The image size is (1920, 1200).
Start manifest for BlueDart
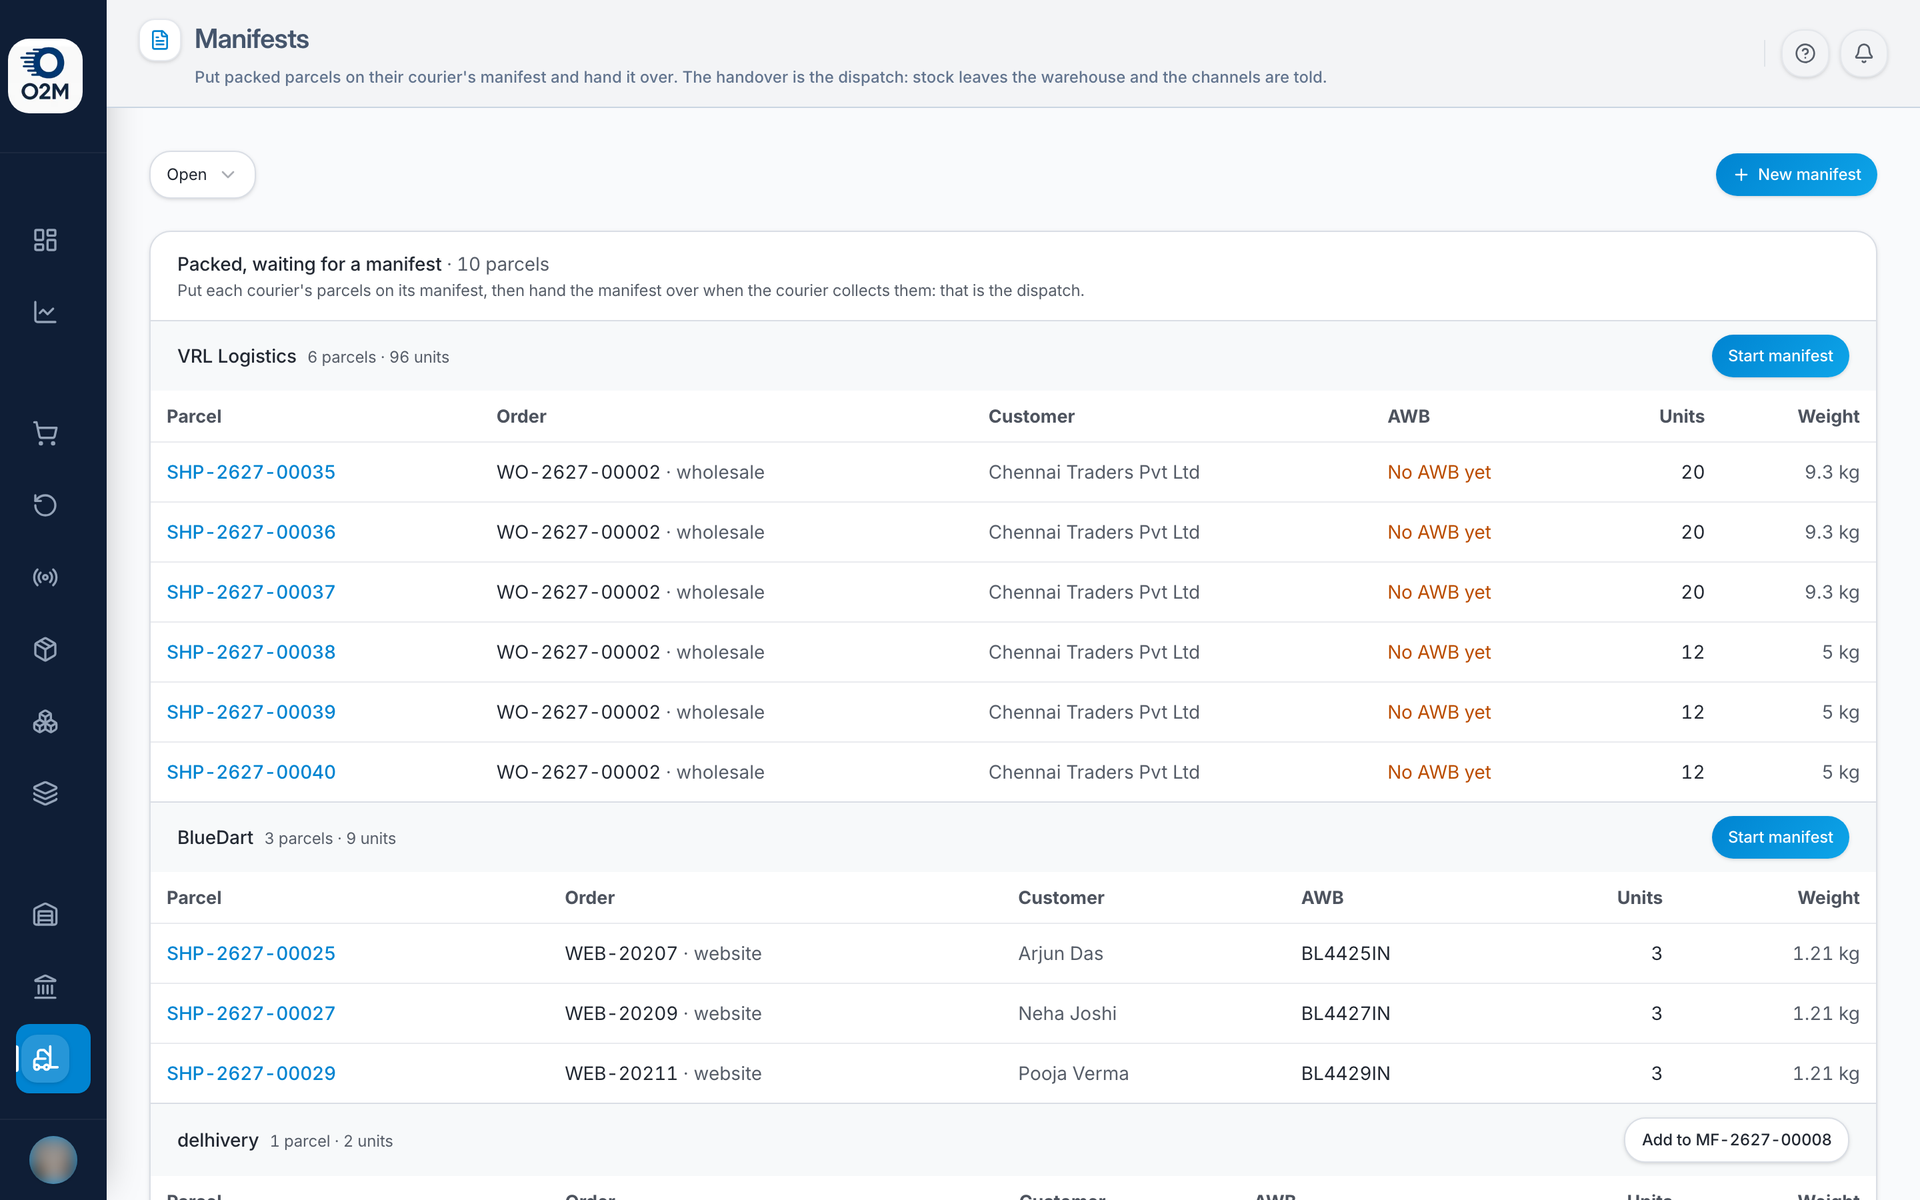click(x=1780, y=837)
